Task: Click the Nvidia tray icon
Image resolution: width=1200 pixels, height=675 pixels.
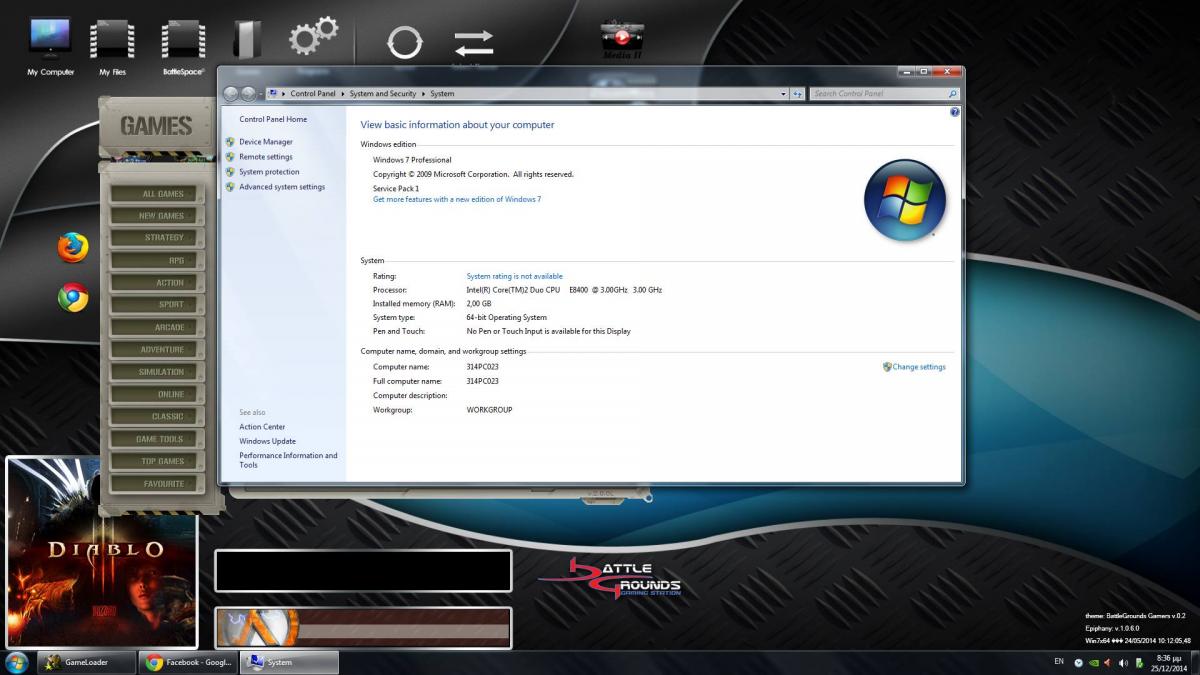Action: tap(1093, 663)
